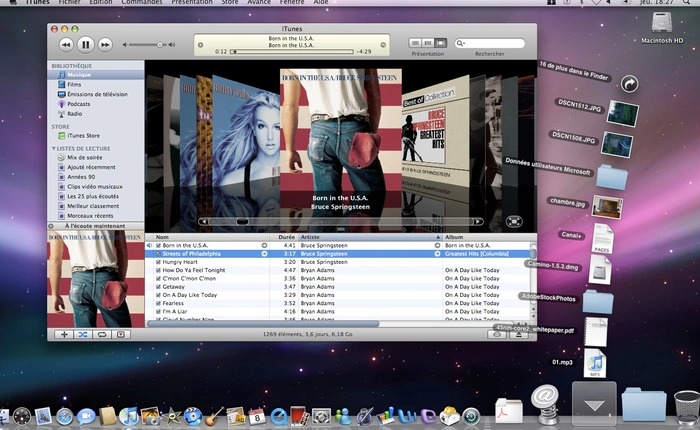Viewport: 700px width, 430px height.
Task: Go back to the previous track
Action: click(x=66, y=44)
